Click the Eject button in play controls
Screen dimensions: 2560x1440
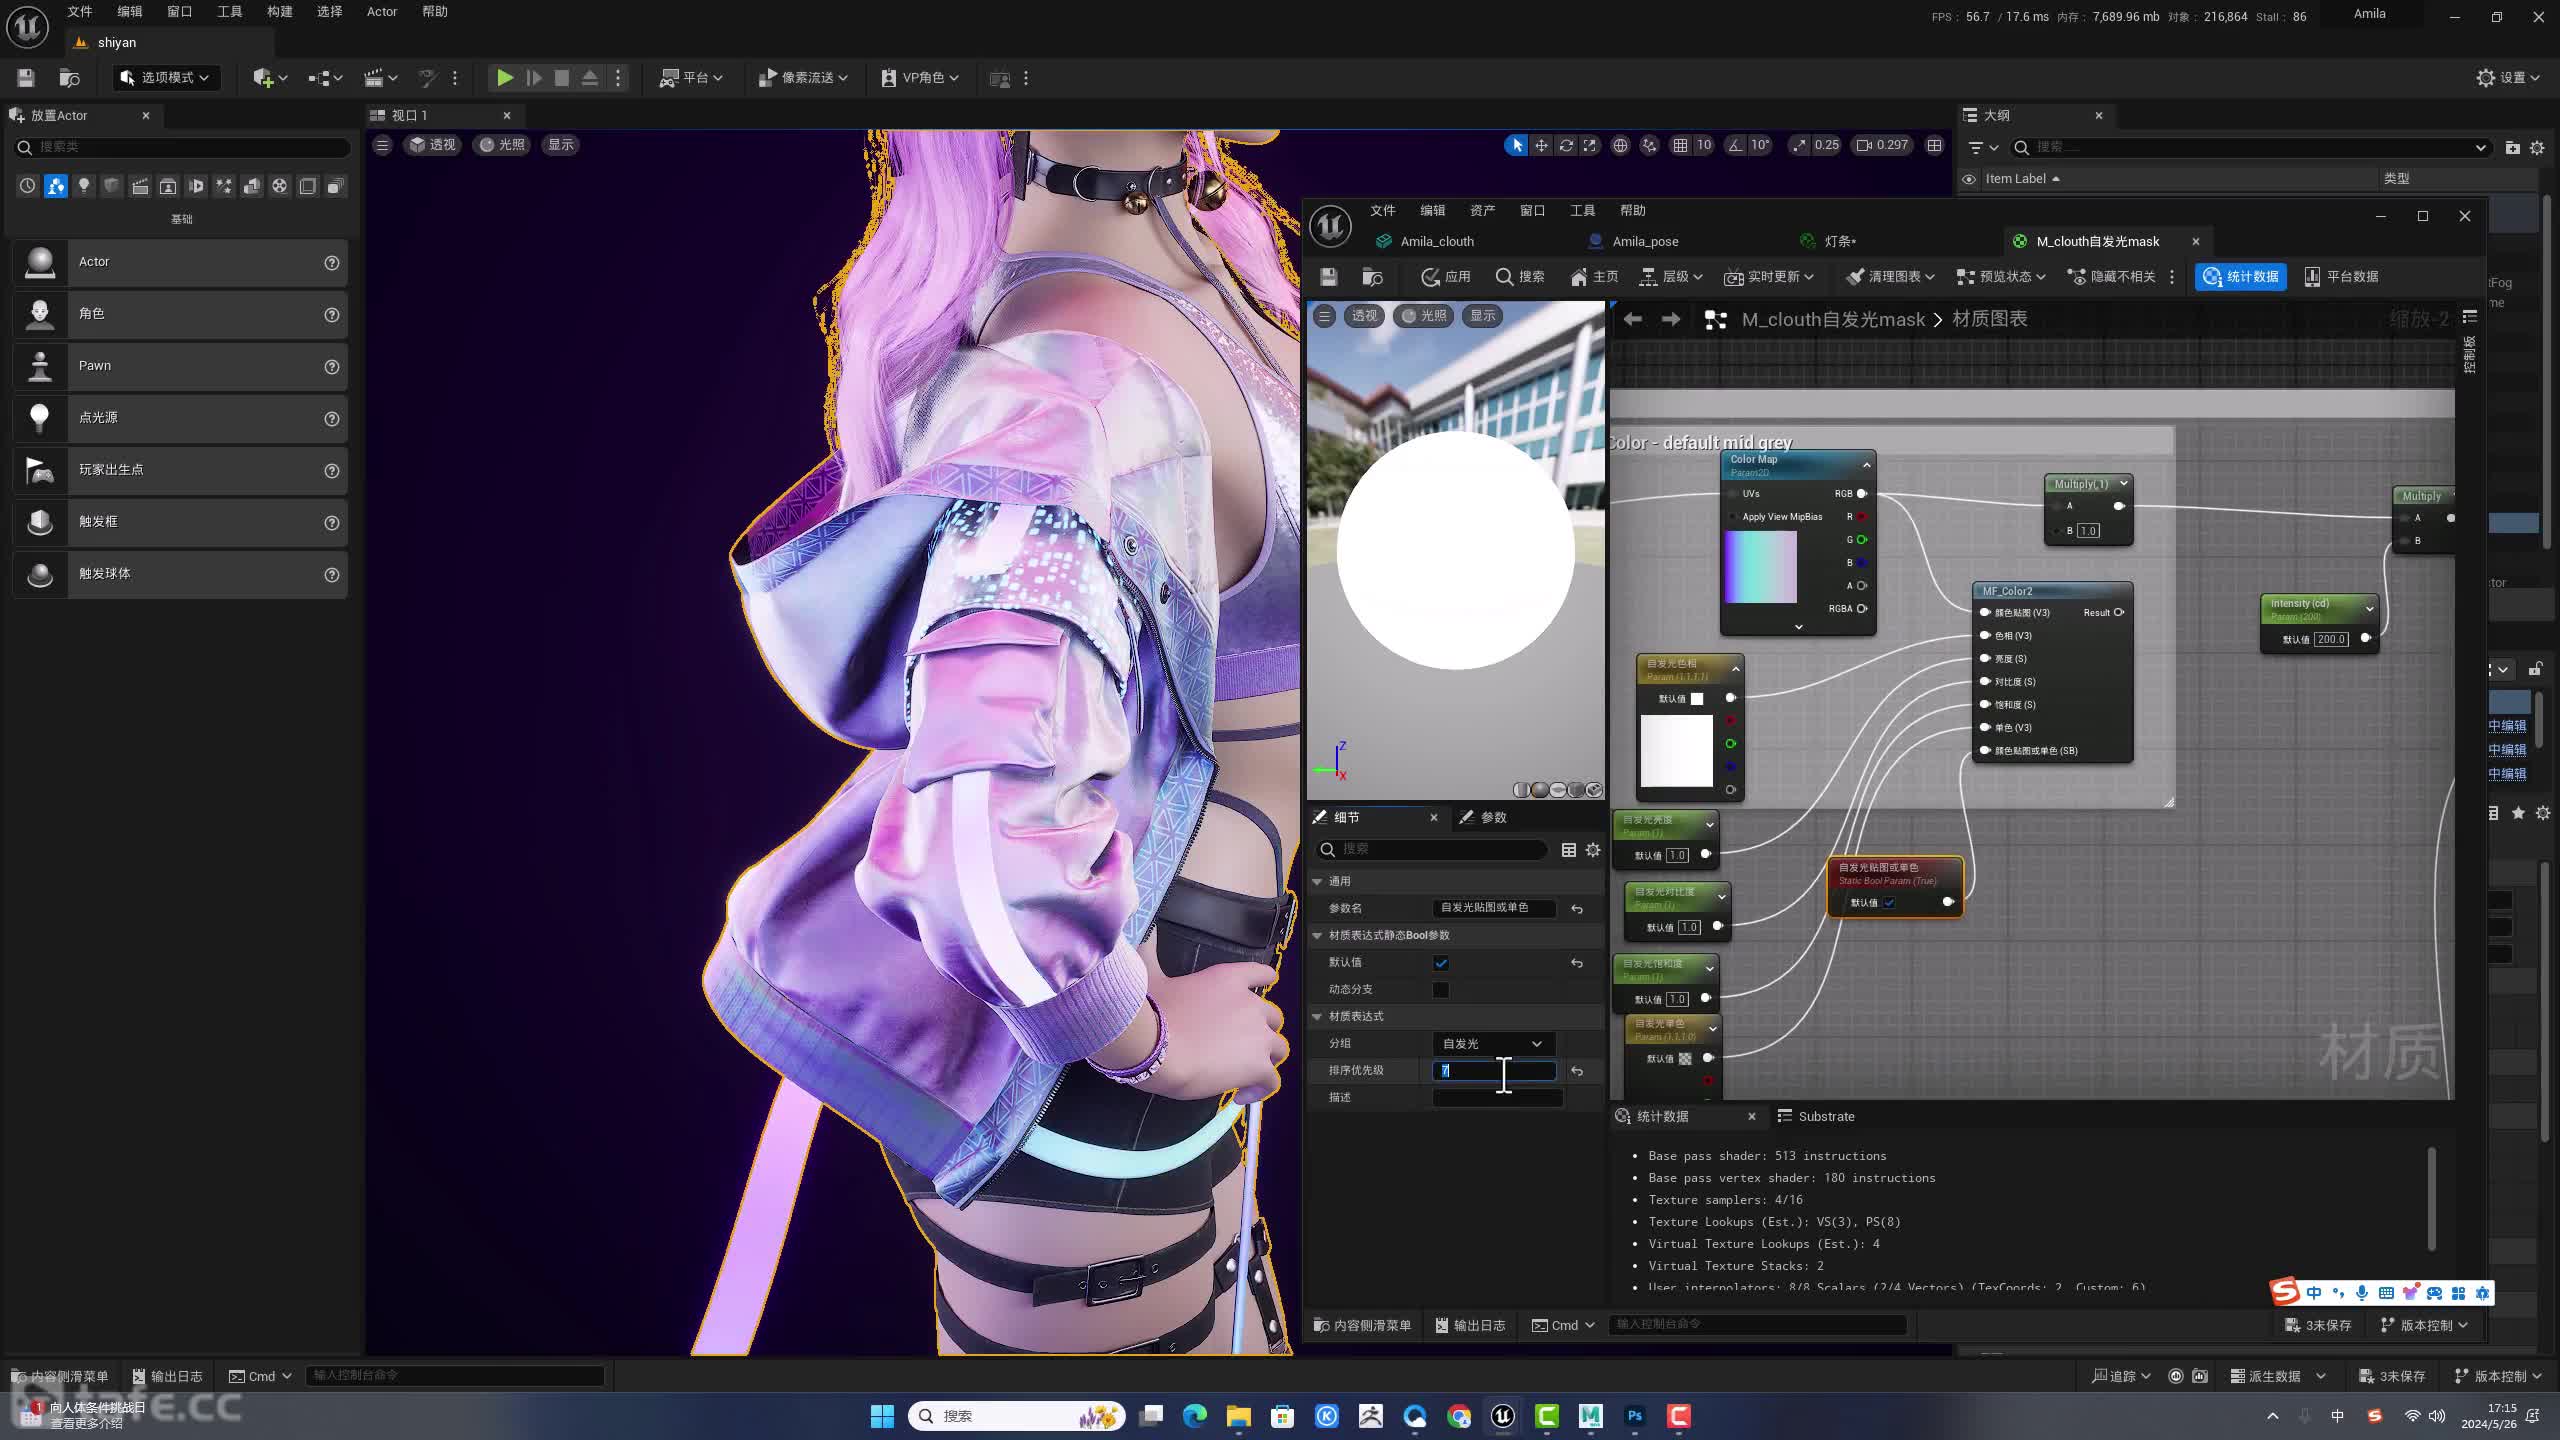click(x=590, y=78)
